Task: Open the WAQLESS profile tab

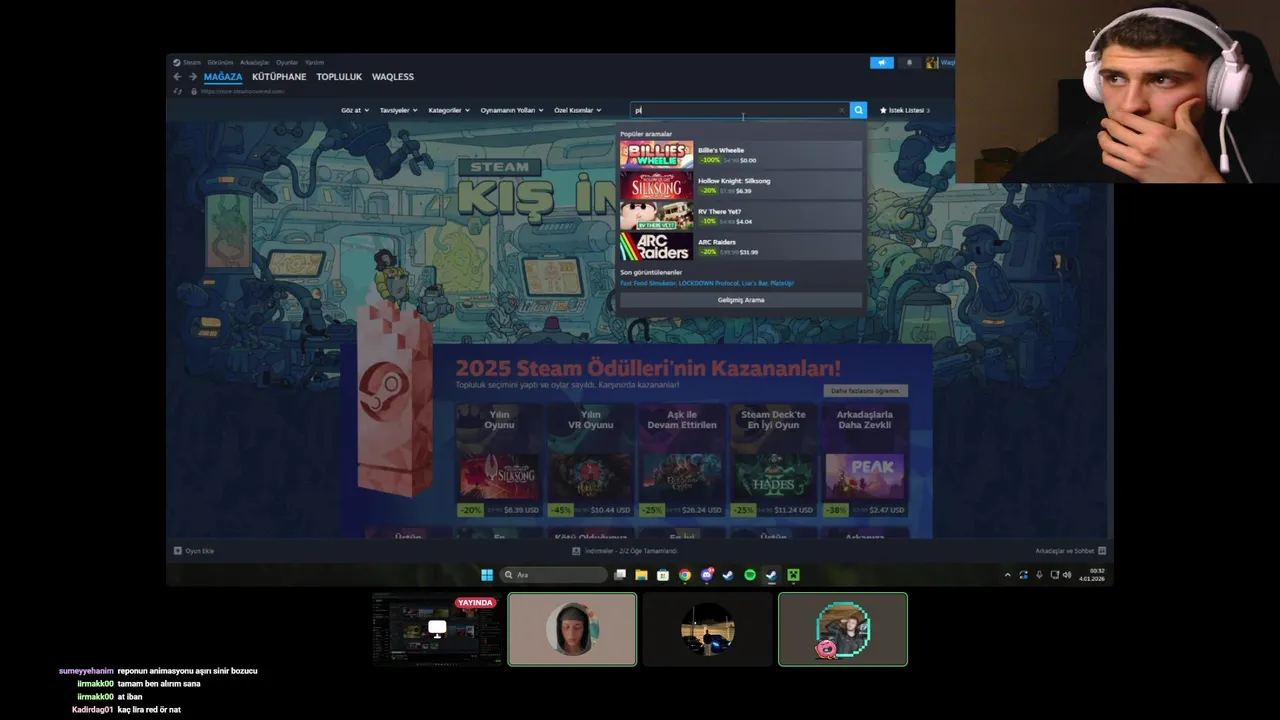Action: pyautogui.click(x=393, y=77)
